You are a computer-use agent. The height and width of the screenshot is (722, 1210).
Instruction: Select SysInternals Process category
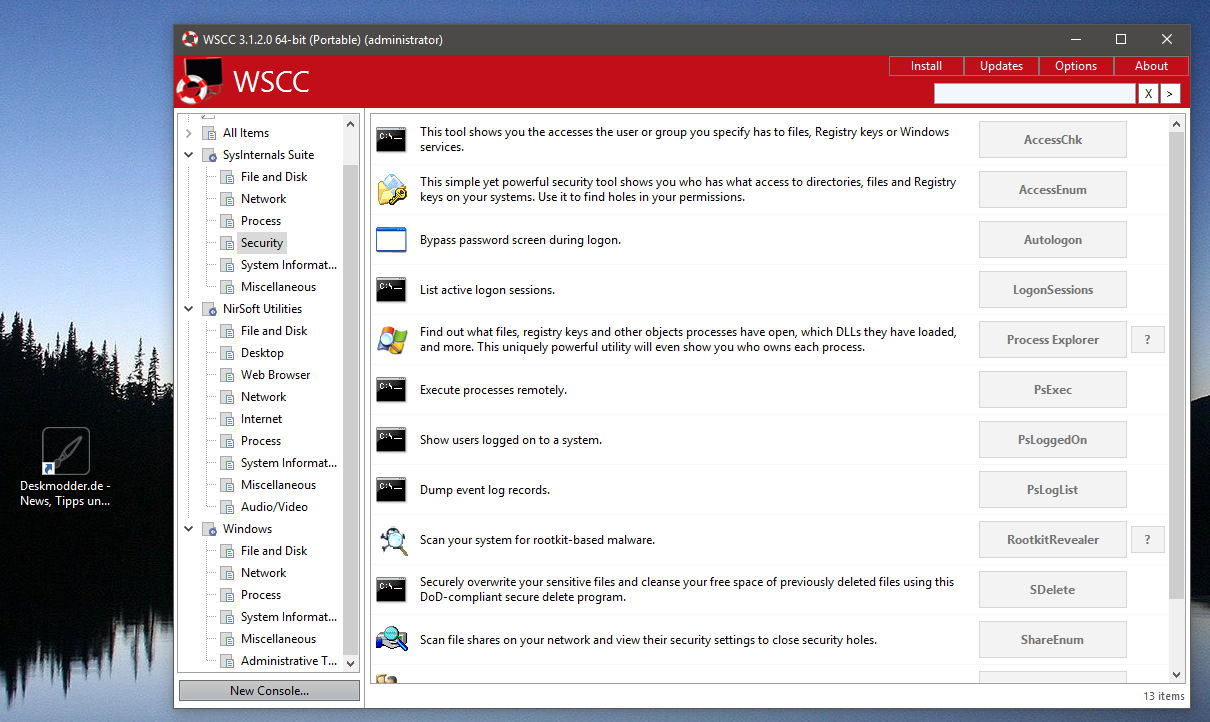[261, 221]
